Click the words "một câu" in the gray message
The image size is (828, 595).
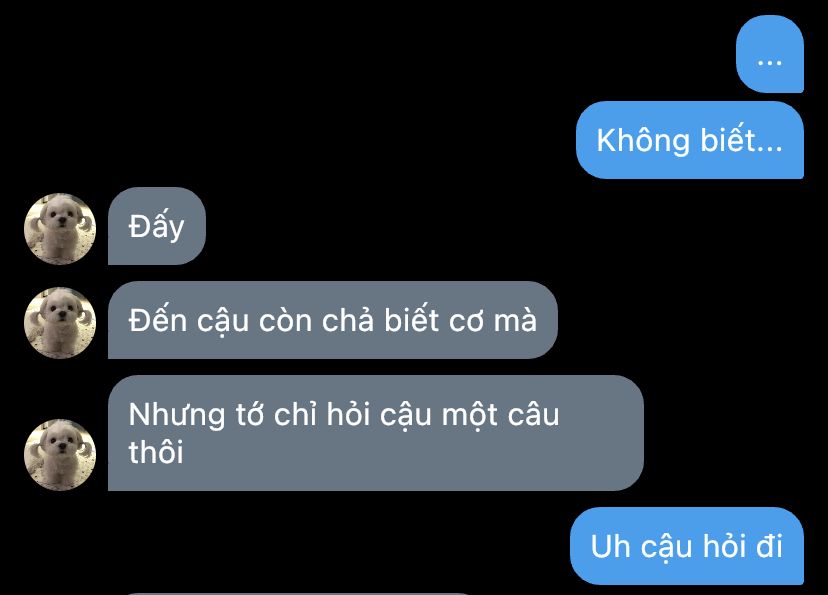[501, 415]
